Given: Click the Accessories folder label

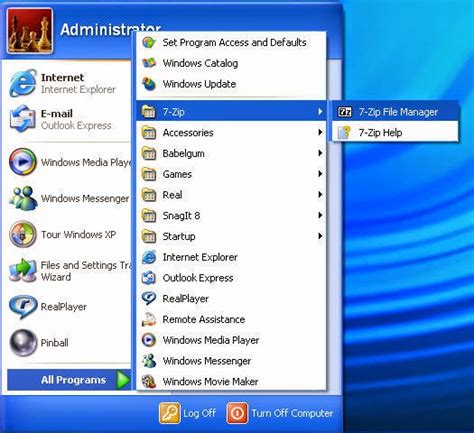Looking at the screenshot, I should 188,133.
